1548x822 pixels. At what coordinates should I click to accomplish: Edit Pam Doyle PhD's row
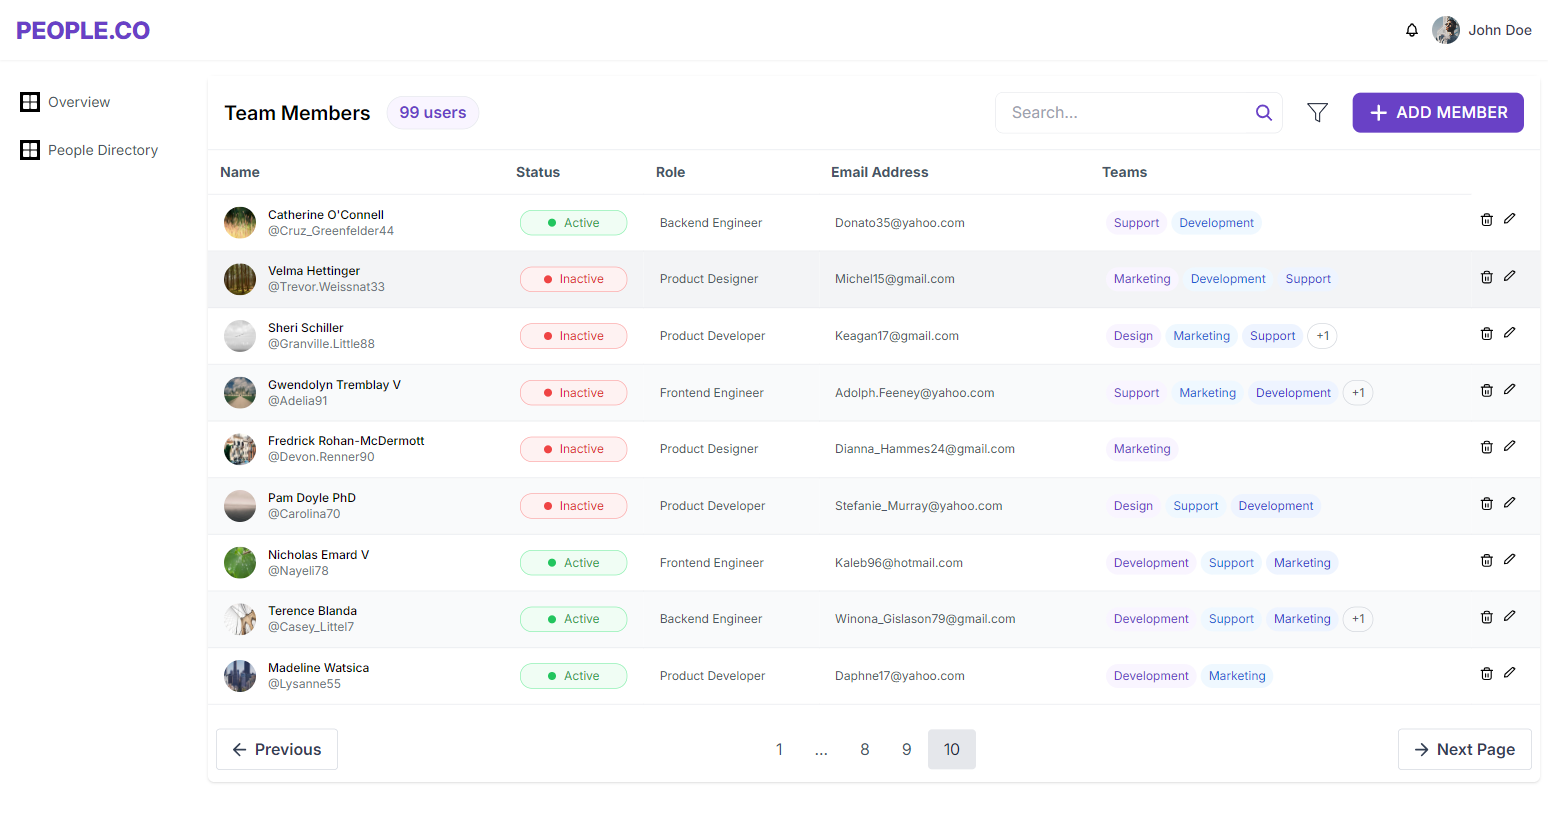[x=1510, y=502]
